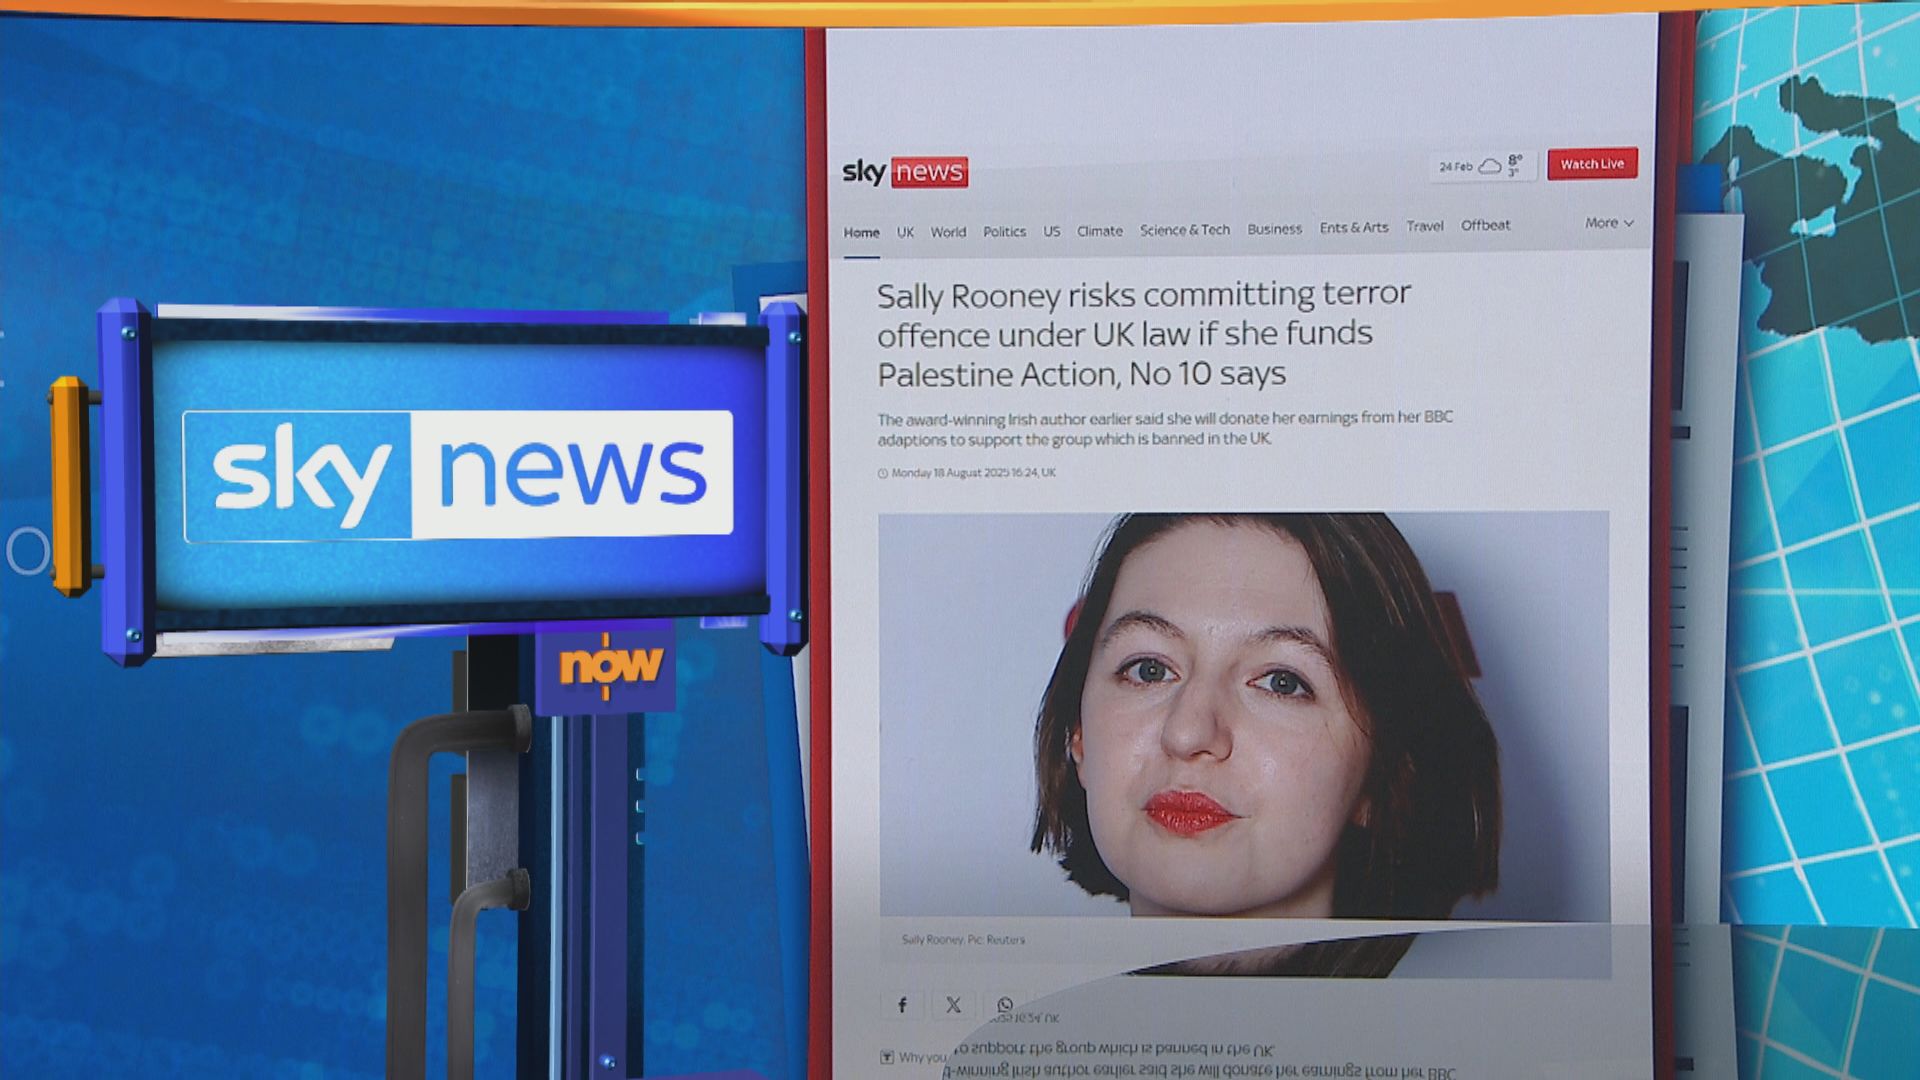Select the Politics nav item

(1004, 231)
